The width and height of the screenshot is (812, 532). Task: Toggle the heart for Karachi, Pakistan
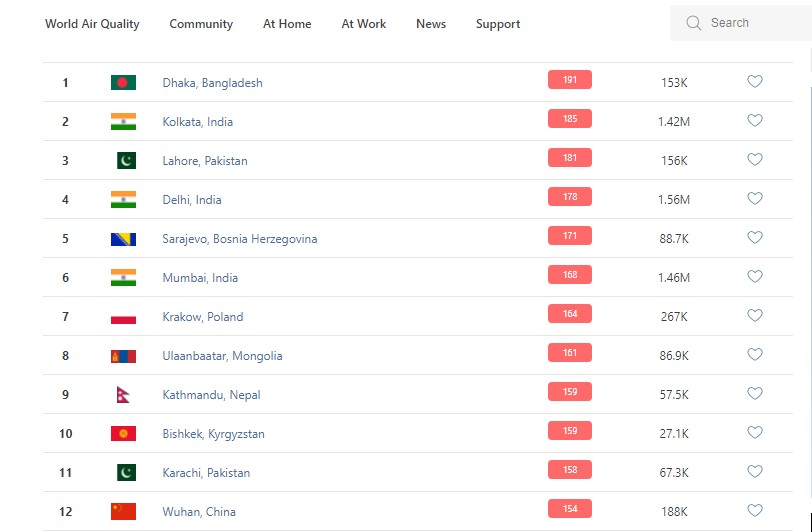click(755, 472)
